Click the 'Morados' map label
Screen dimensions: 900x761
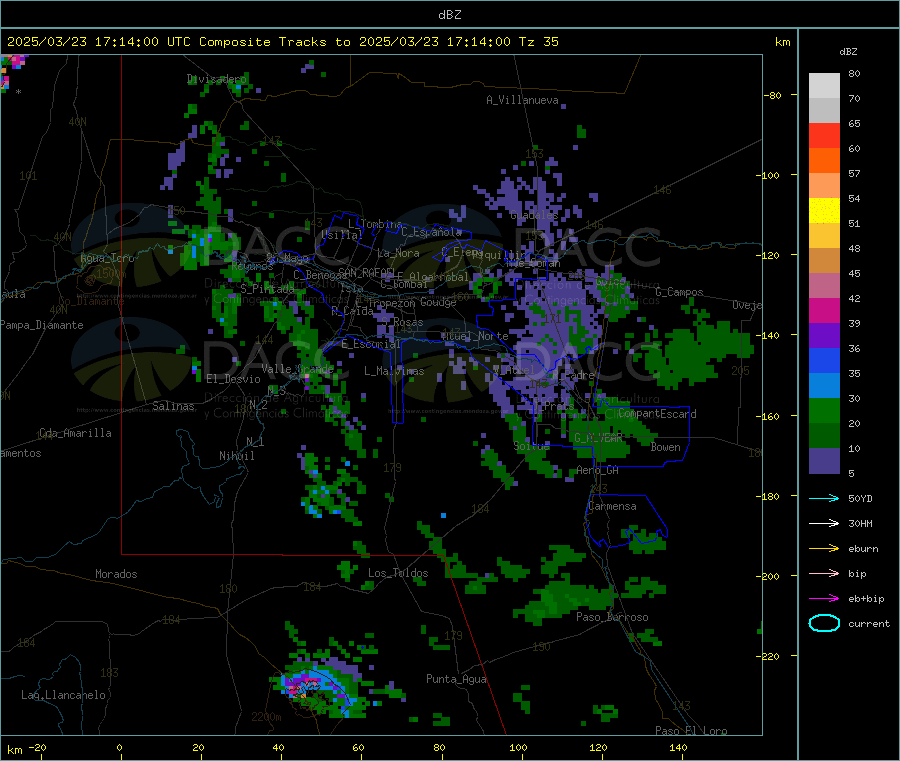pyautogui.click(x=116, y=574)
